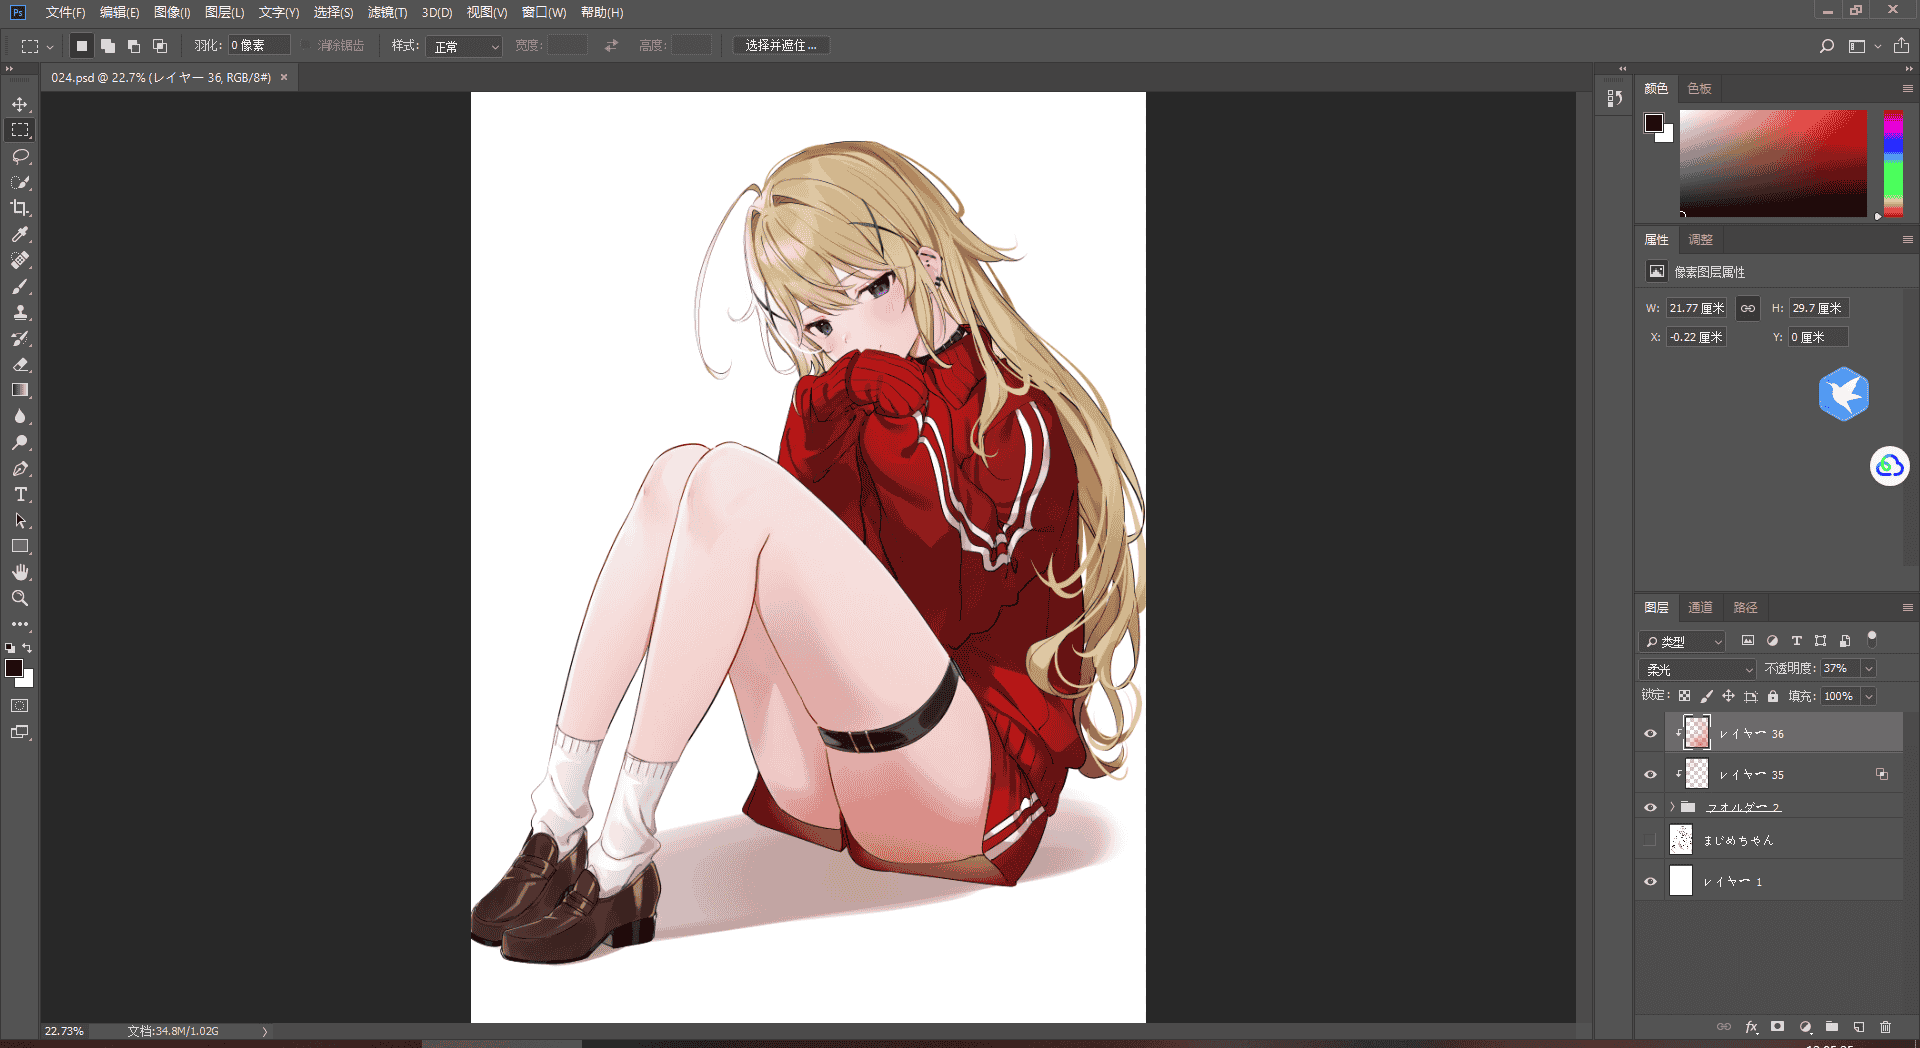Expand the フォルダー 2 group

(1672, 807)
